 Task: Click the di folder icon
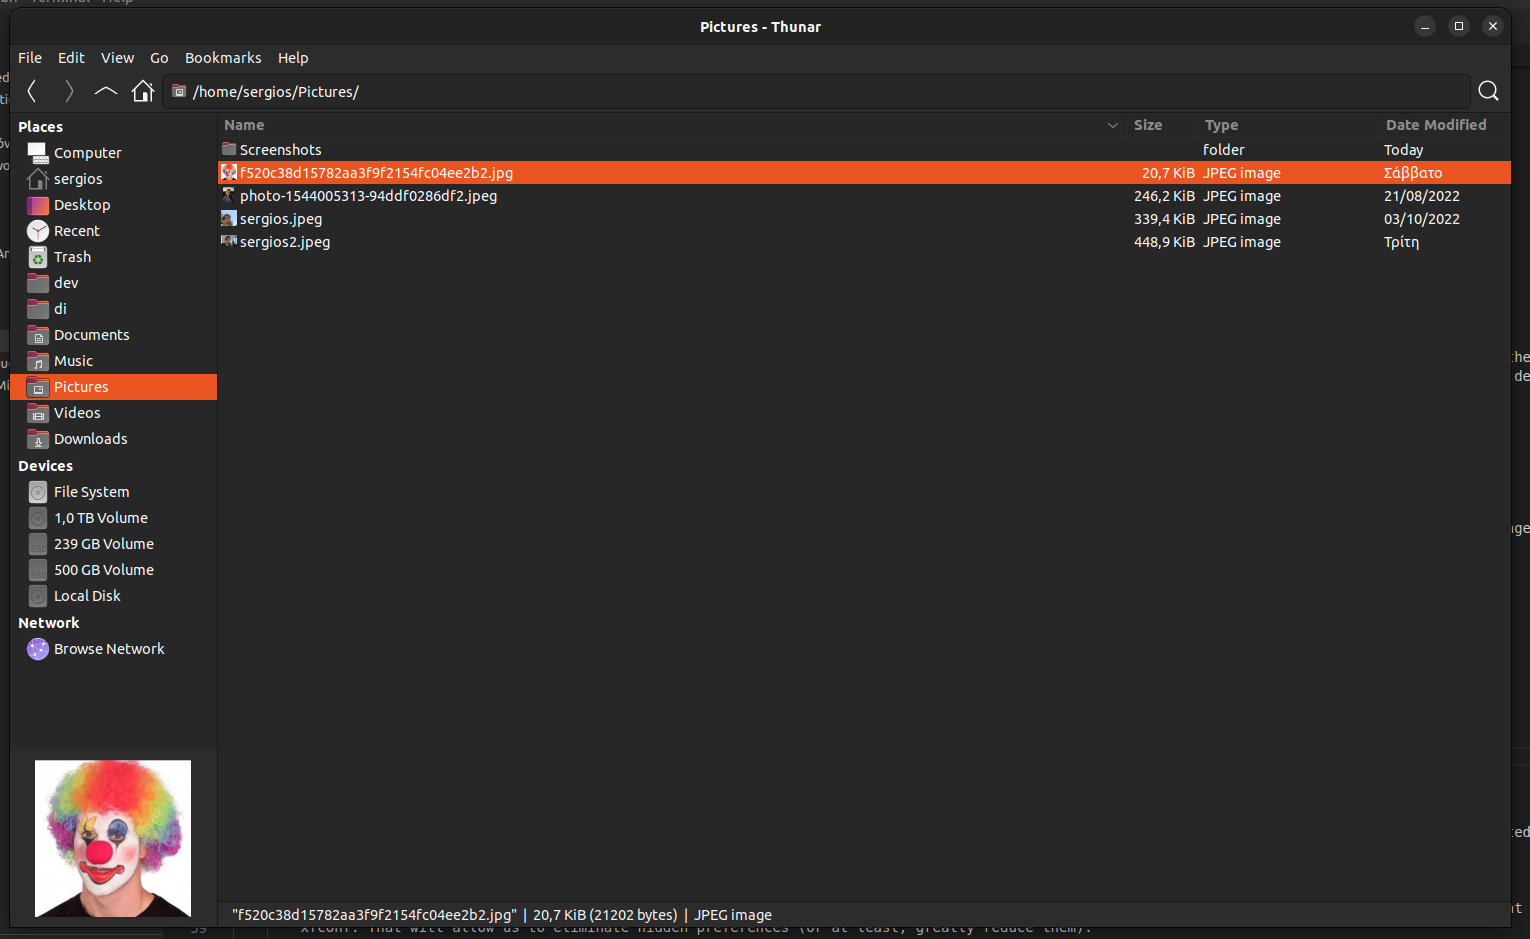click(x=38, y=309)
